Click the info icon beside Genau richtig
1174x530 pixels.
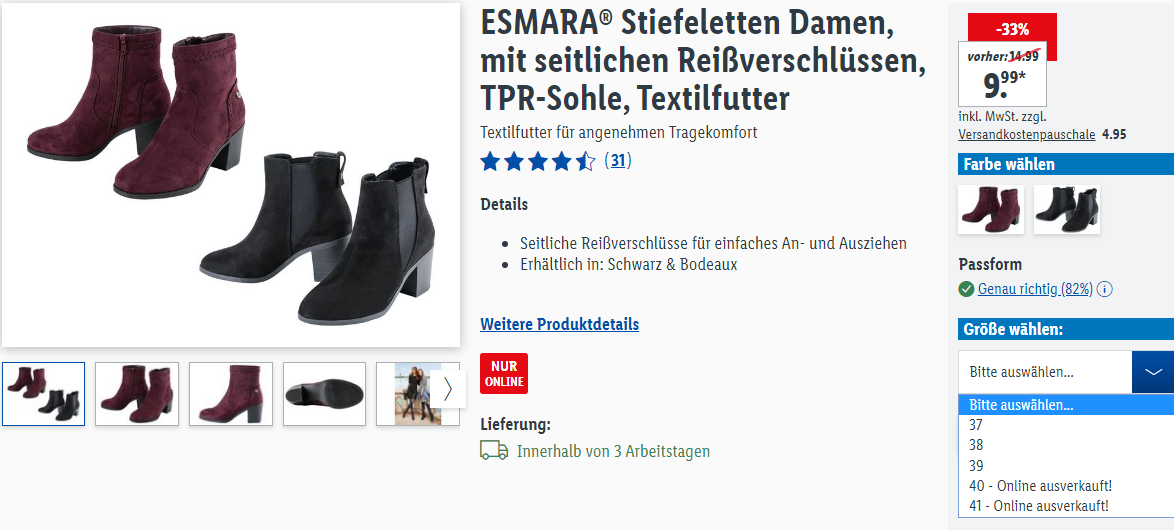tap(1104, 289)
